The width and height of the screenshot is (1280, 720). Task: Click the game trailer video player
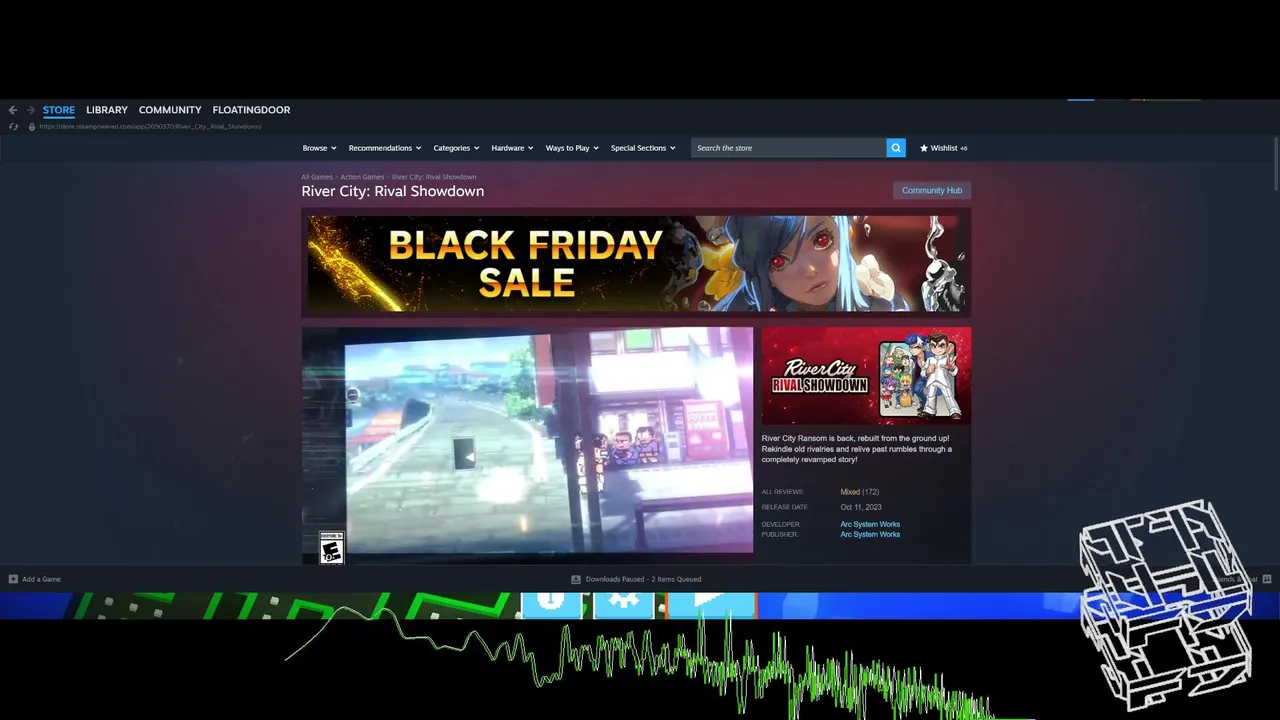pyautogui.click(x=527, y=440)
